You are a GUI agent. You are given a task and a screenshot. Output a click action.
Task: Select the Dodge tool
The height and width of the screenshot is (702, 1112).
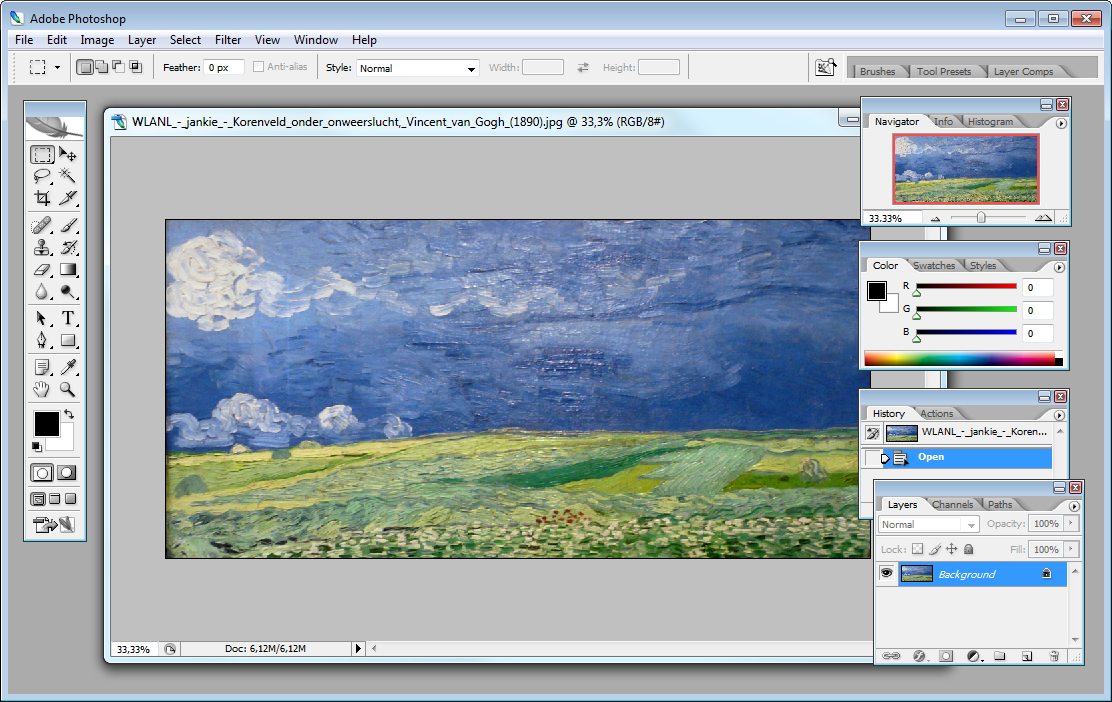coord(68,291)
